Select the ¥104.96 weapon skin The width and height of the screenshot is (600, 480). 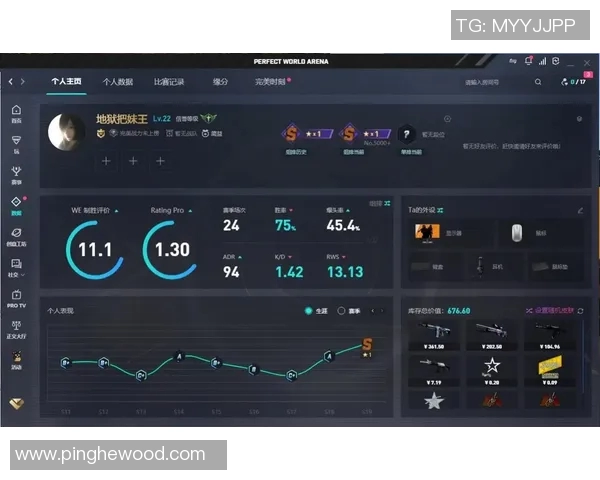pos(549,335)
